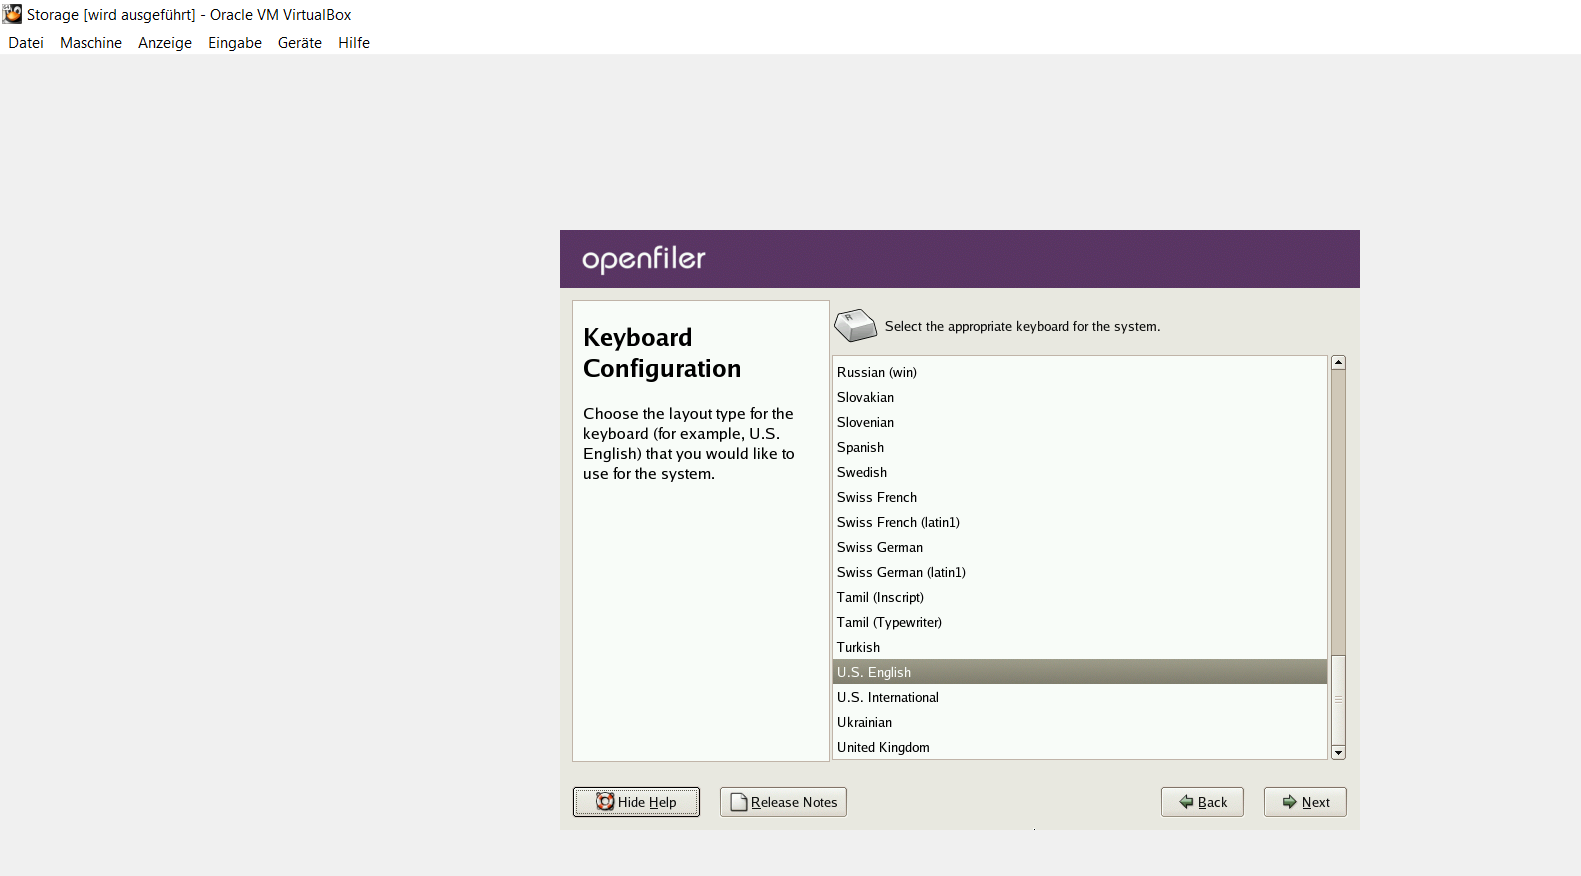1581x876 pixels.
Task: Click the left arrow icon on Back
Action: pos(1186,802)
